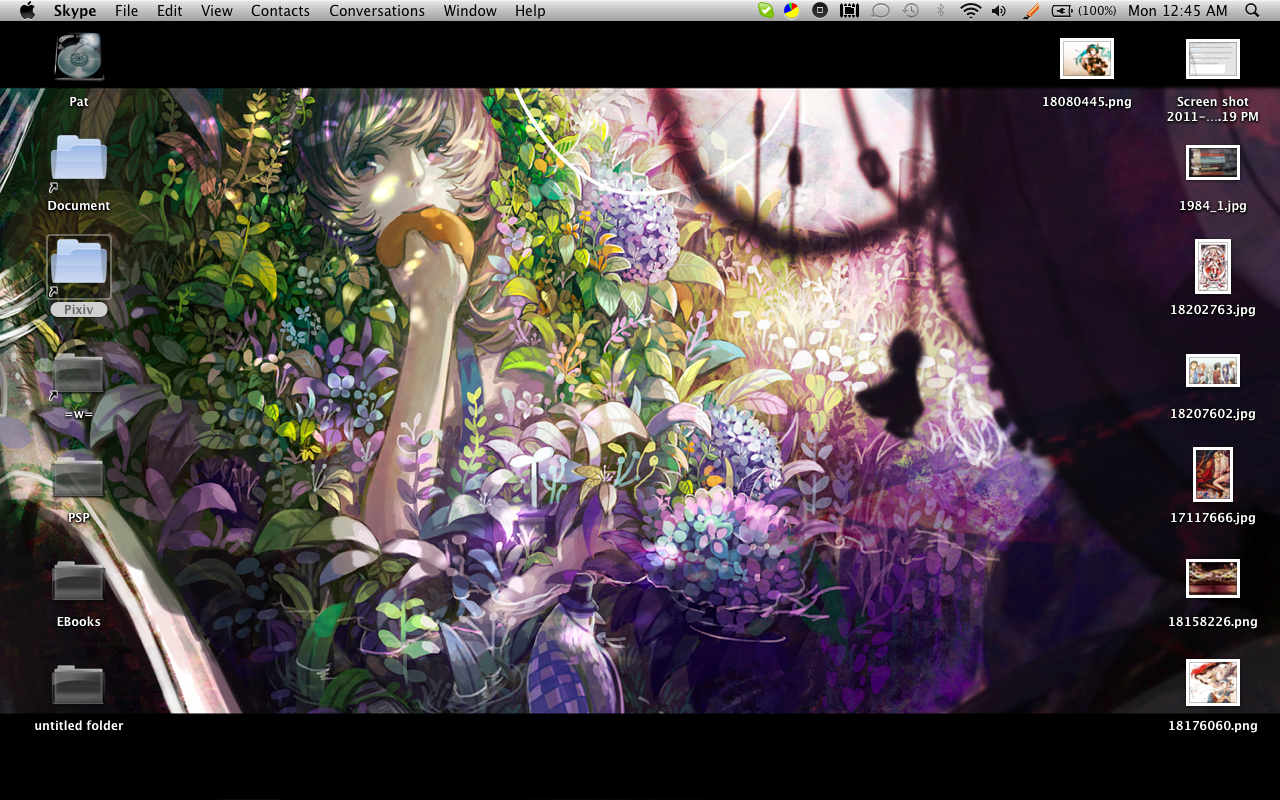This screenshot has width=1280, height=800.
Task: Click the '18202763.jpg' file name label
Action: click(x=1213, y=310)
